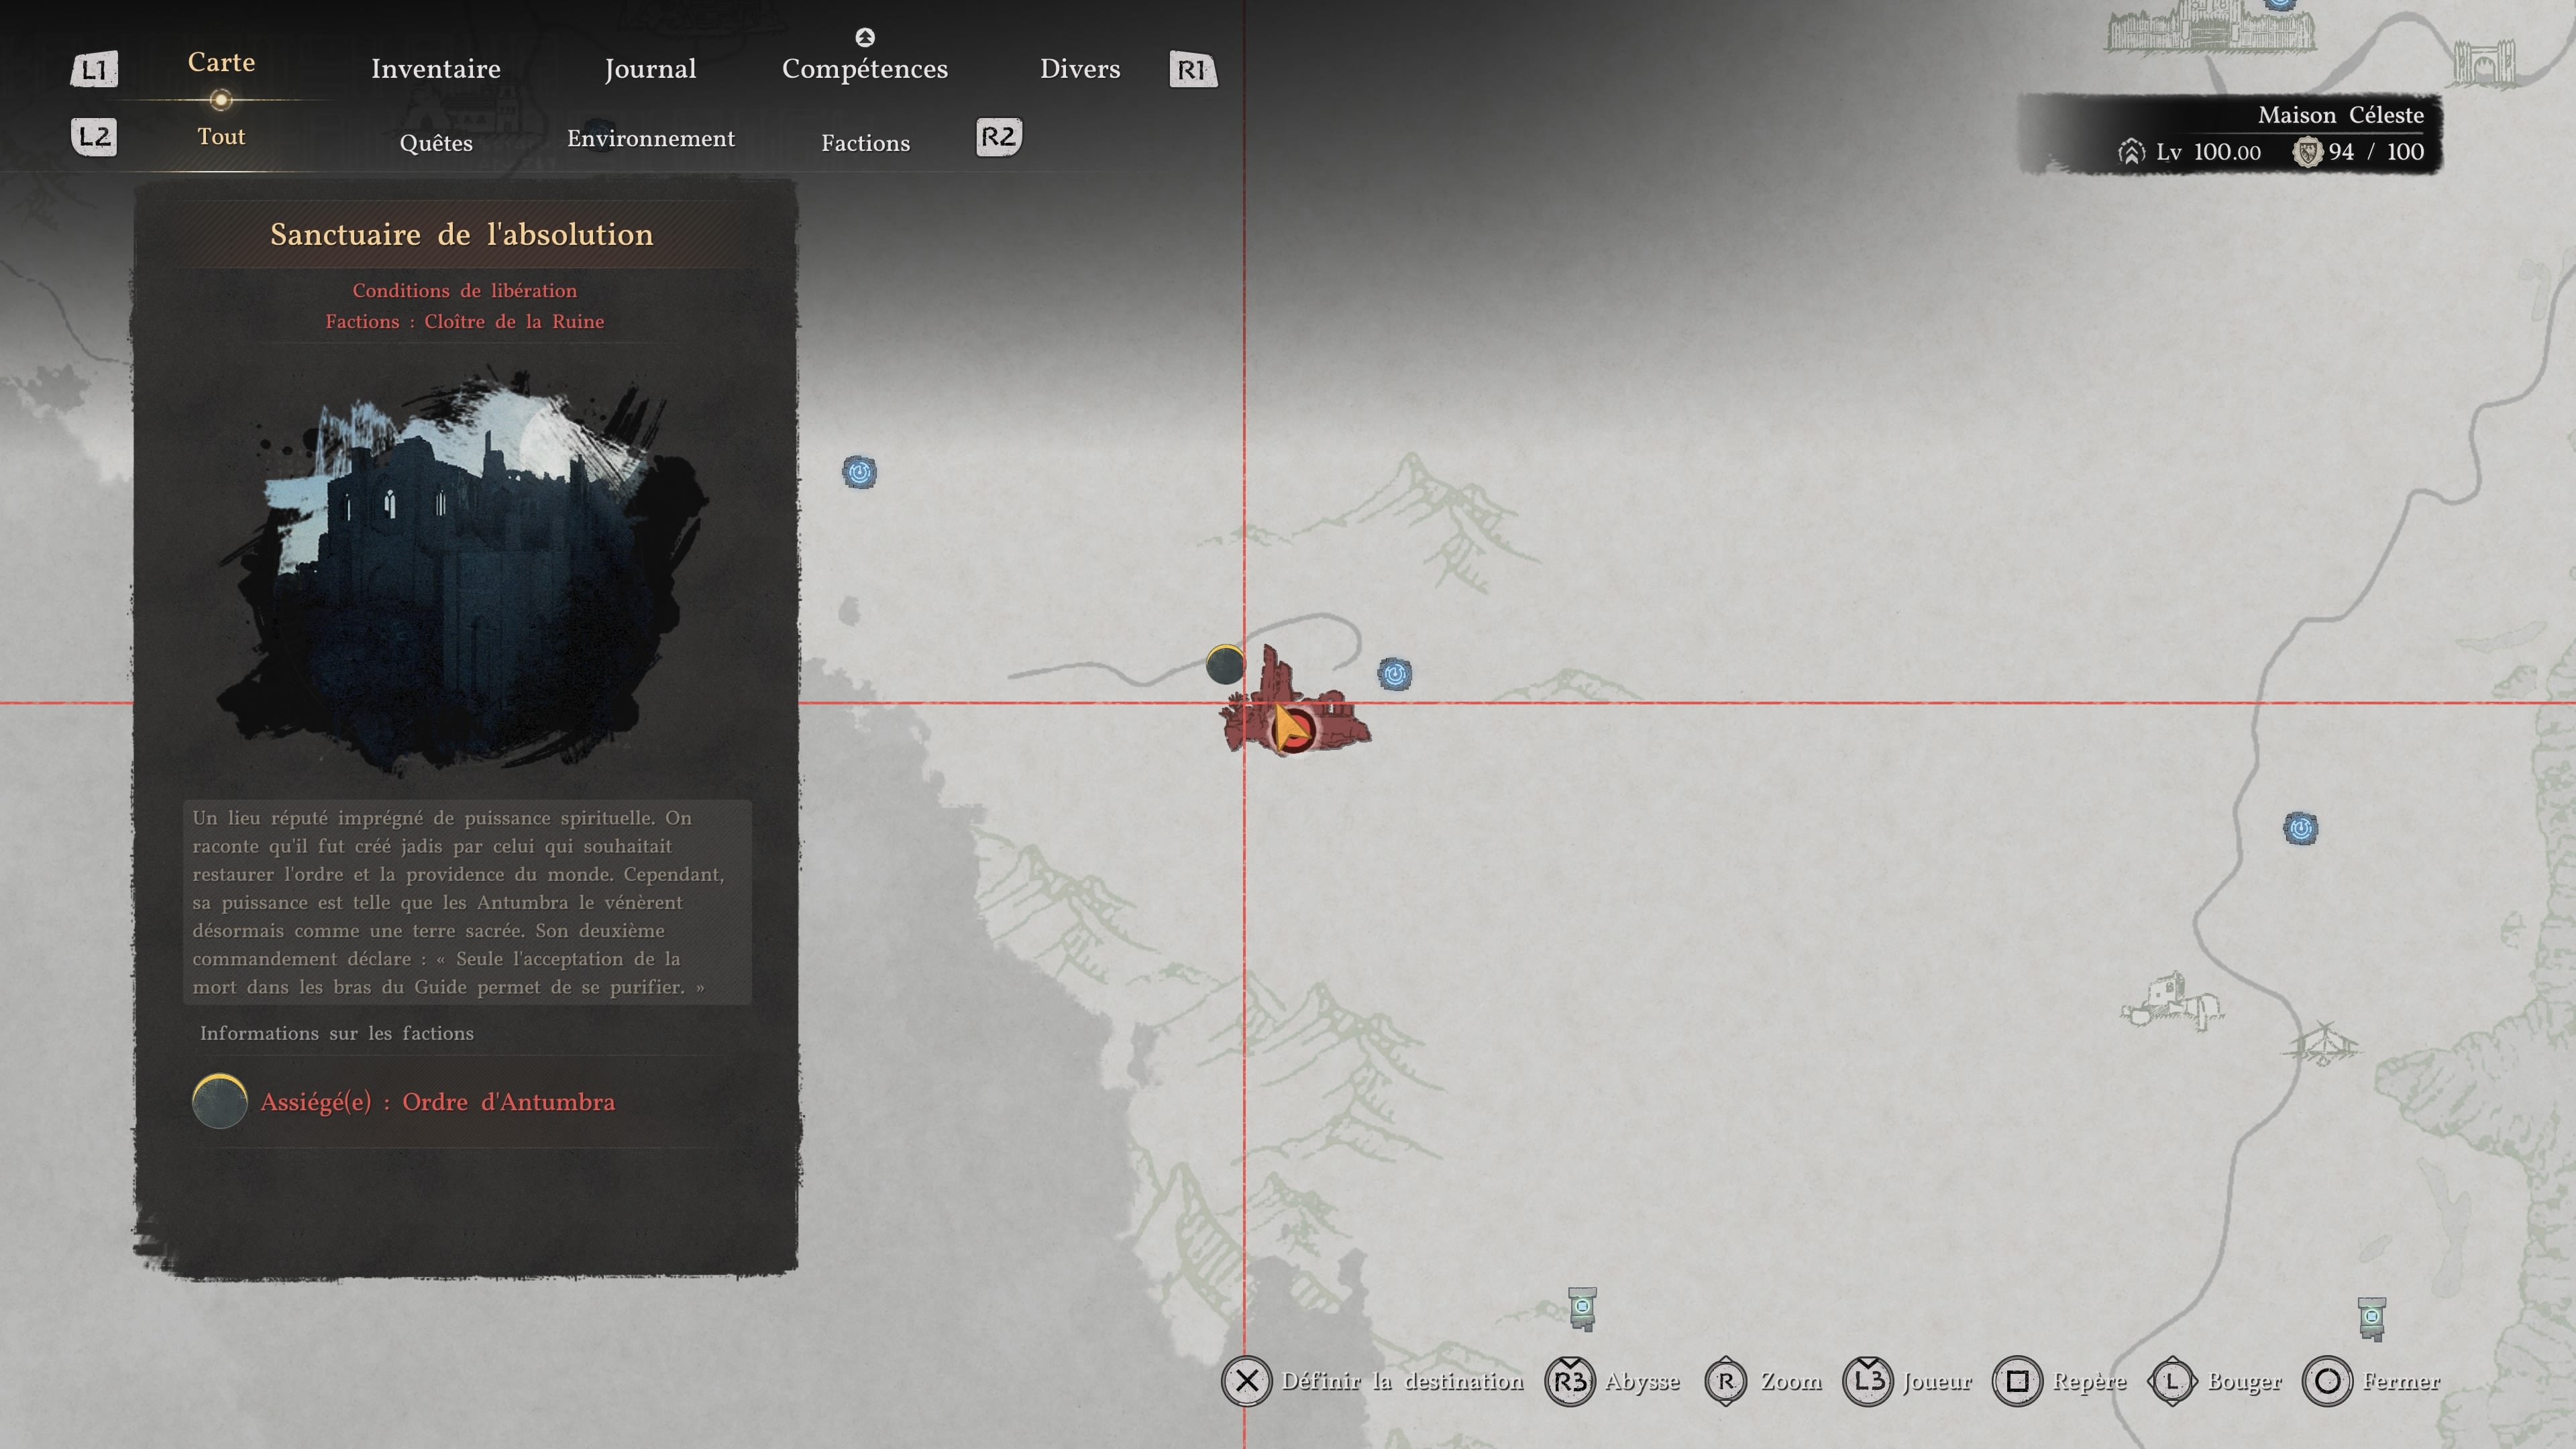Select the red Sanctuaire silhouette on the map

pos(1295,702)
